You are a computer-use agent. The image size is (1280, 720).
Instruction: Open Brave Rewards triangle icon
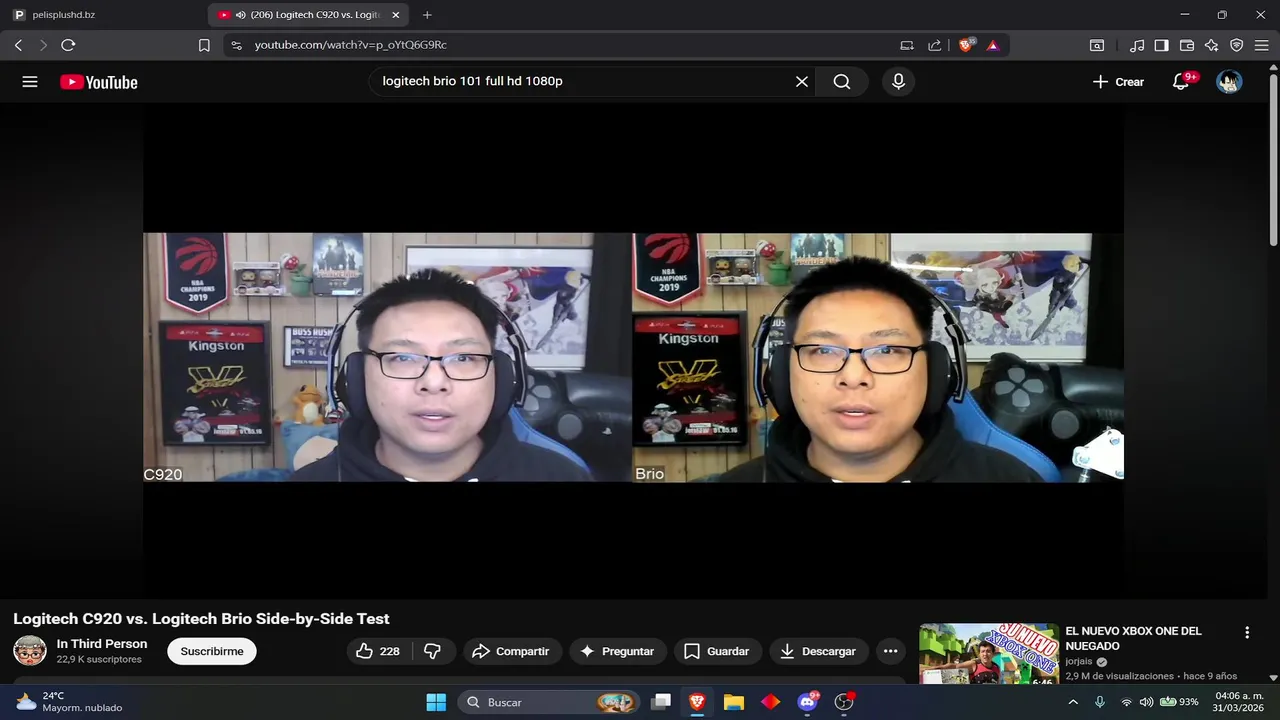[993, 45]
